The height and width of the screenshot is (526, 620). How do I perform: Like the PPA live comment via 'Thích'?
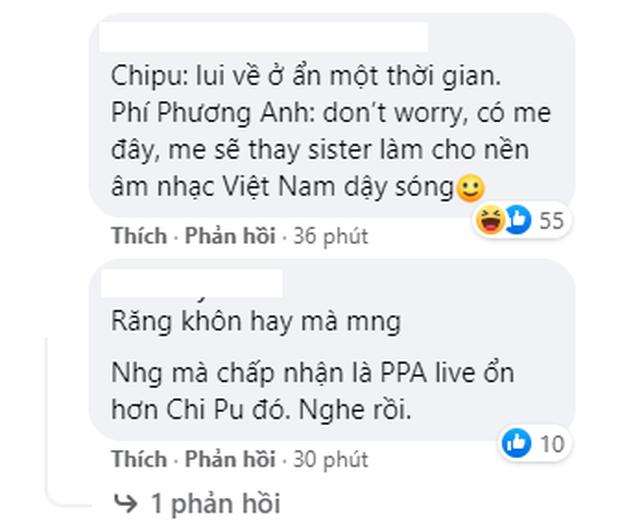point(139,459)
